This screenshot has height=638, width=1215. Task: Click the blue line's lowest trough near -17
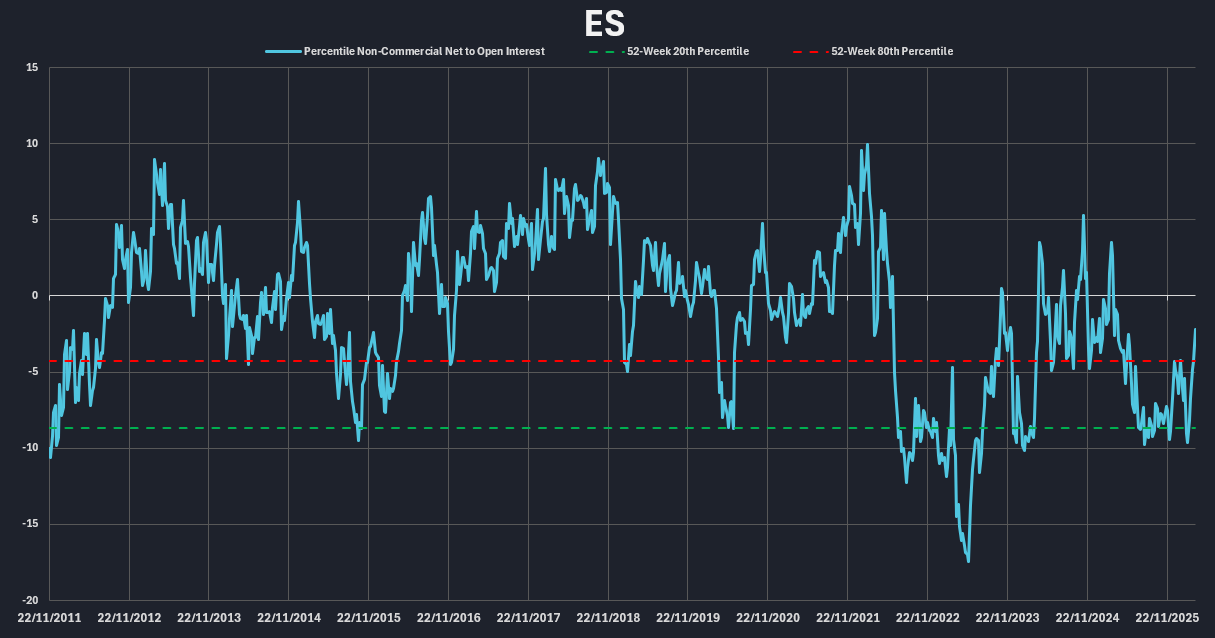968,561
